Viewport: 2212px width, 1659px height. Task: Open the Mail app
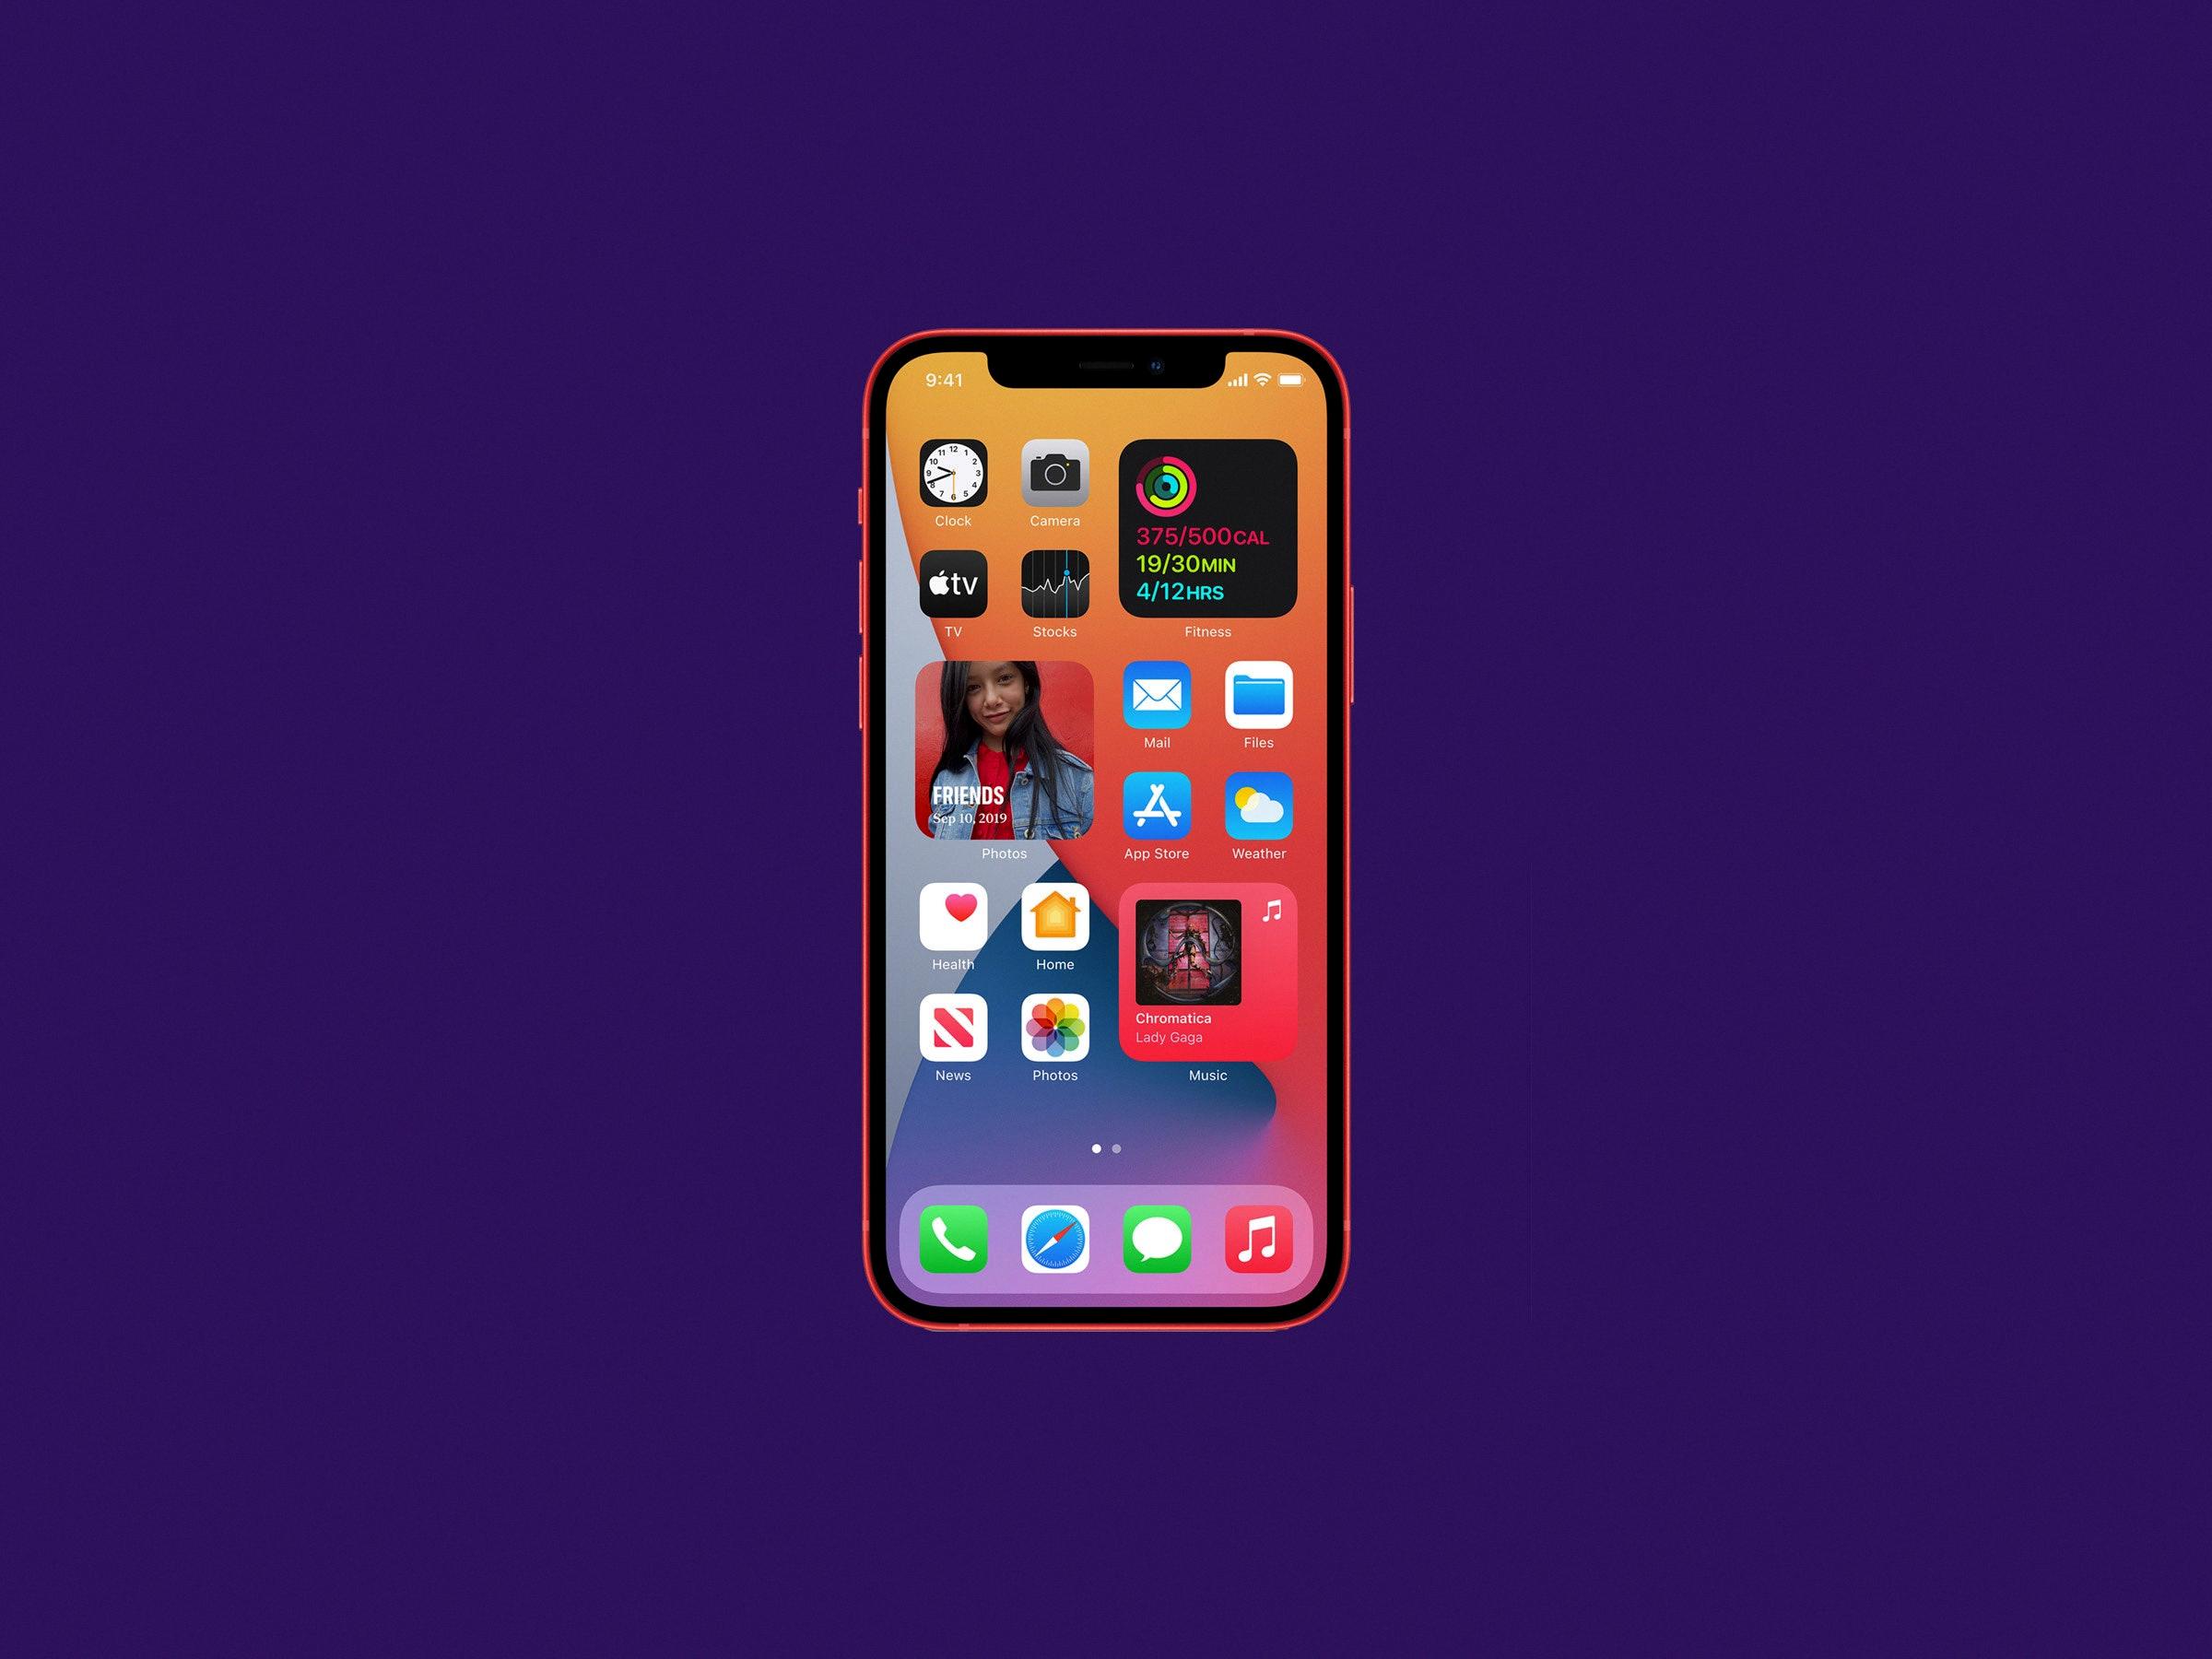1155,710
